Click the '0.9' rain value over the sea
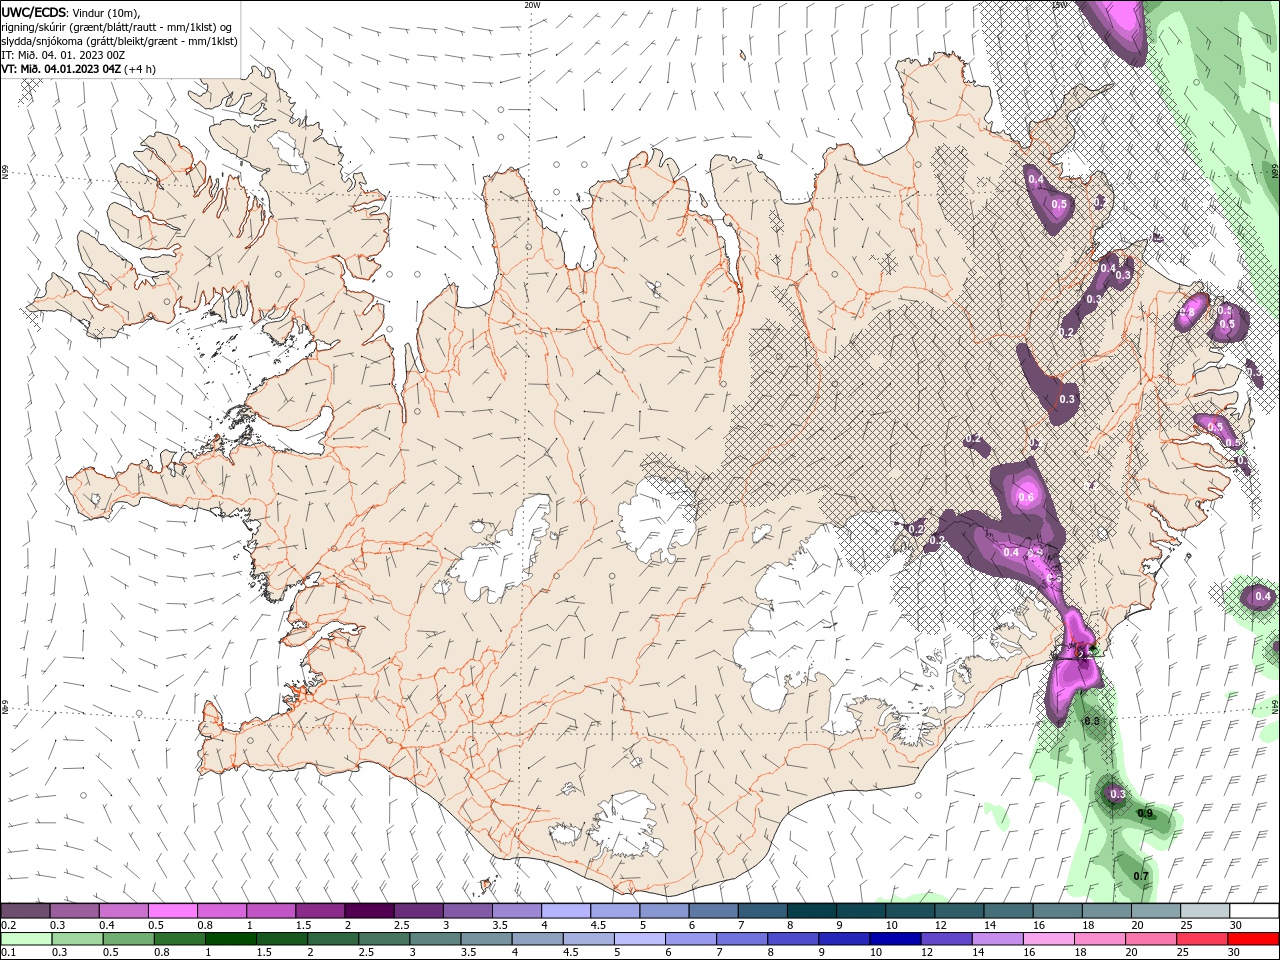The width and height of the screenshot is (1280, 960). (x=1145, y=813)
